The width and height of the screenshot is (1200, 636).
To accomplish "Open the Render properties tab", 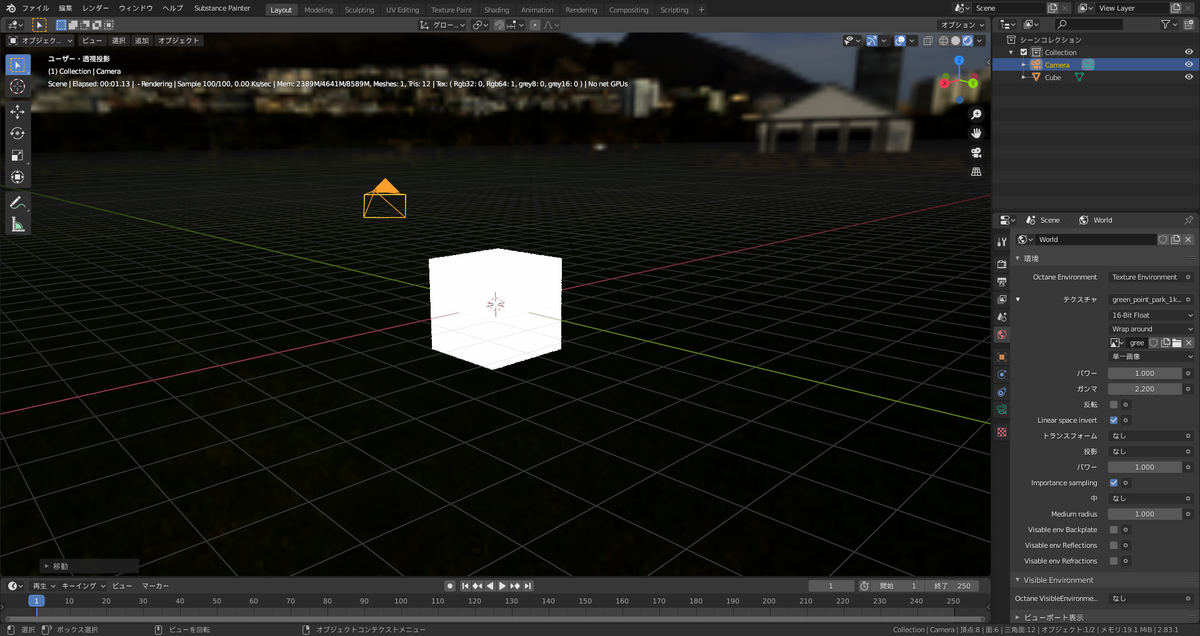I will point(1002,264).
